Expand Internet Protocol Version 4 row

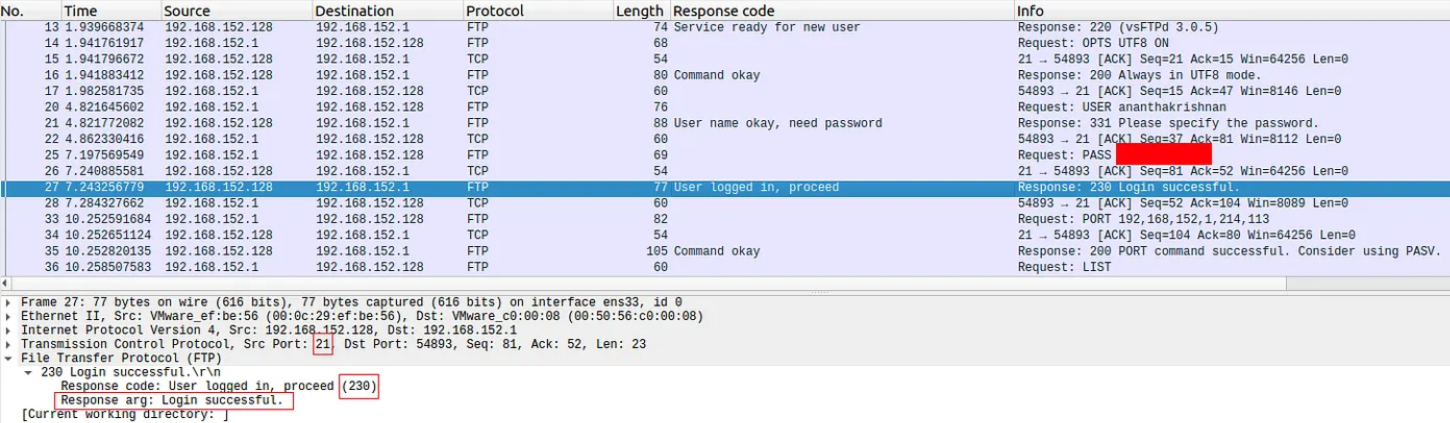pyautogui.click(x=10, y=330)
